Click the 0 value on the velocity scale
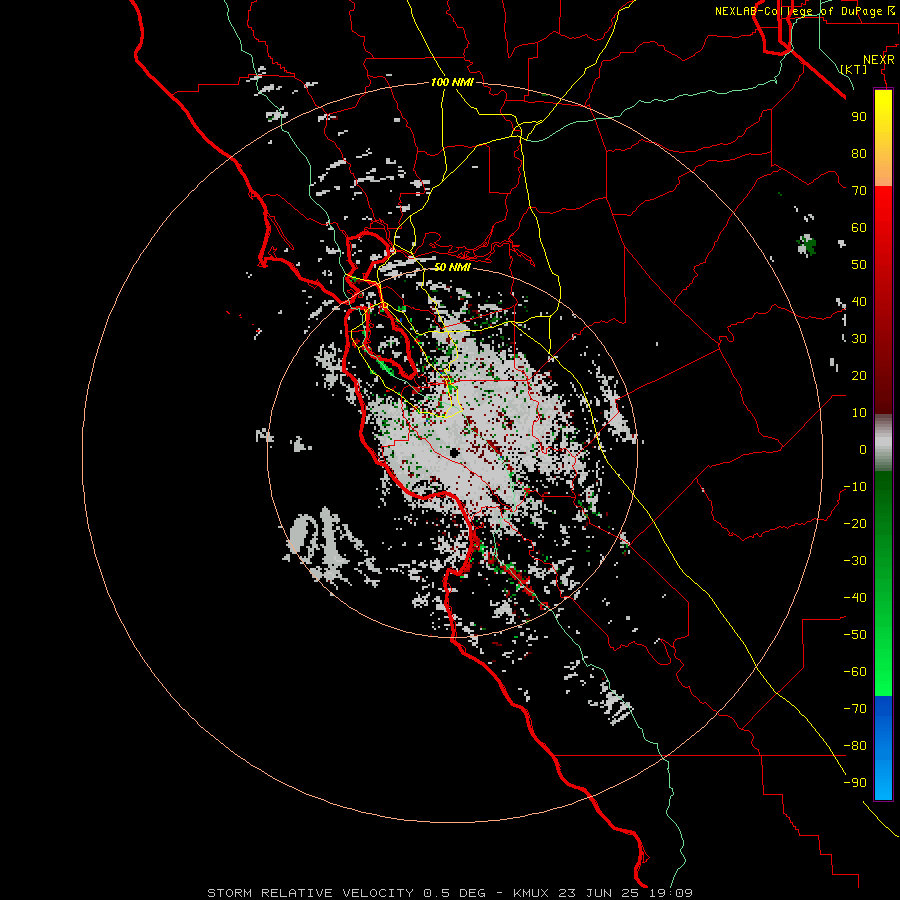Screen dimensions: 900x900 (863, 449)
